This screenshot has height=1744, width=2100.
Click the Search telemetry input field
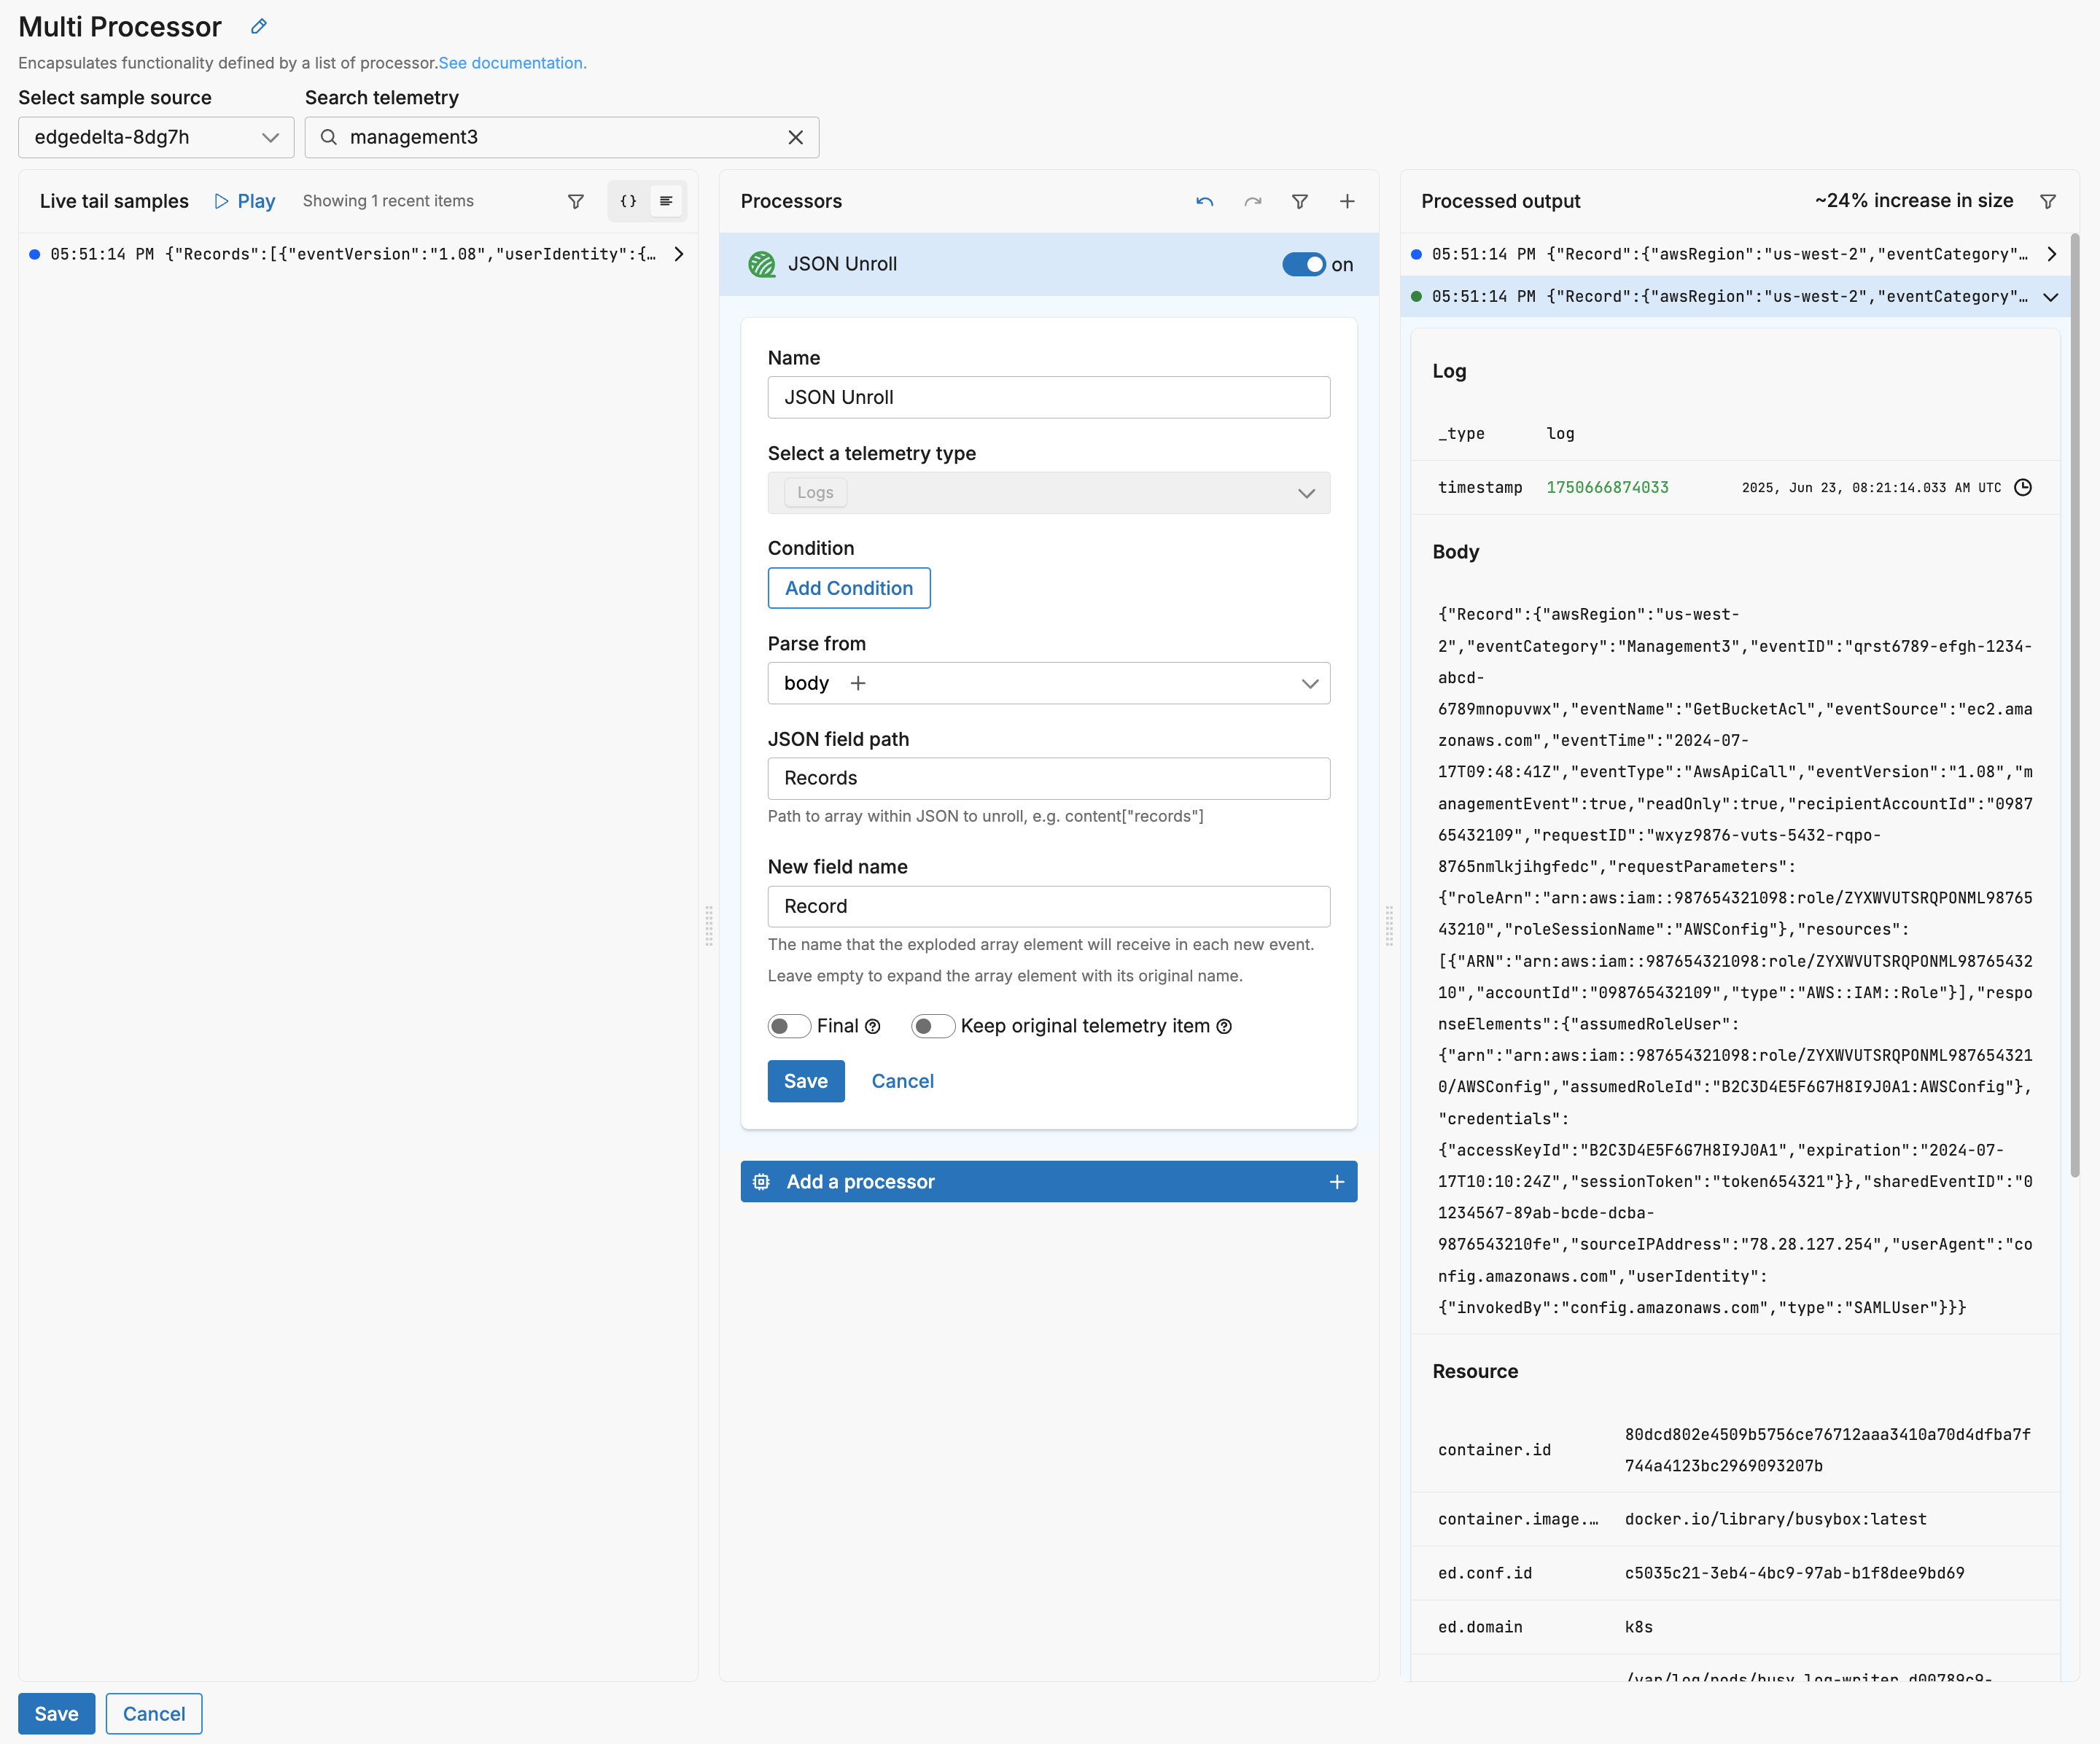pyautogui.click(x=562, y=138)
